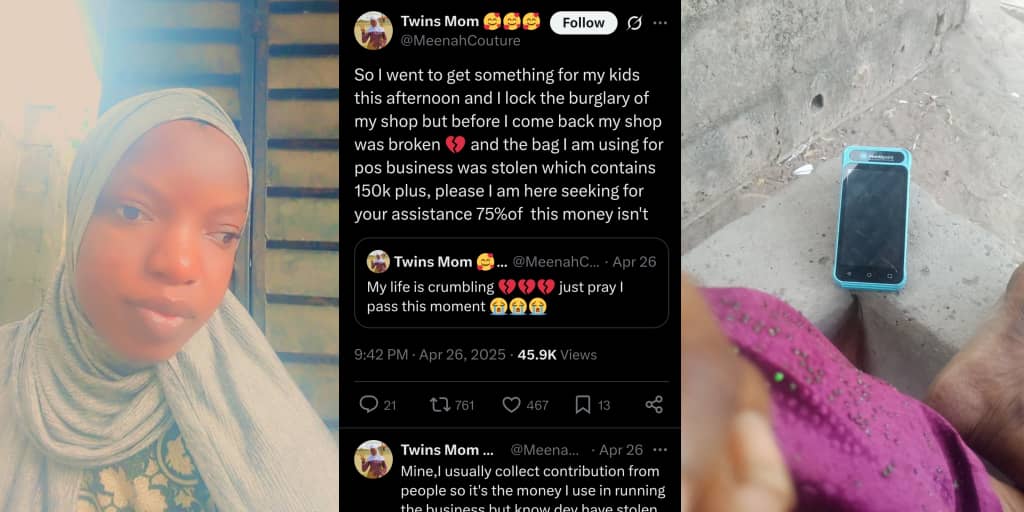The image size is (1024, 512).
Task: Open the woman's selfie photo on the left
Action: [x=169, y=256]
